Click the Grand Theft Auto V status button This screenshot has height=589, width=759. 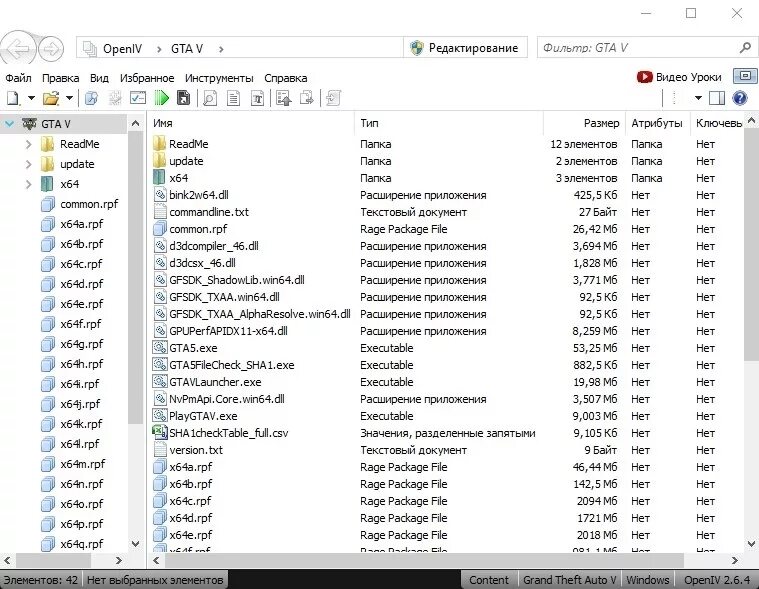tap(569, 580)
